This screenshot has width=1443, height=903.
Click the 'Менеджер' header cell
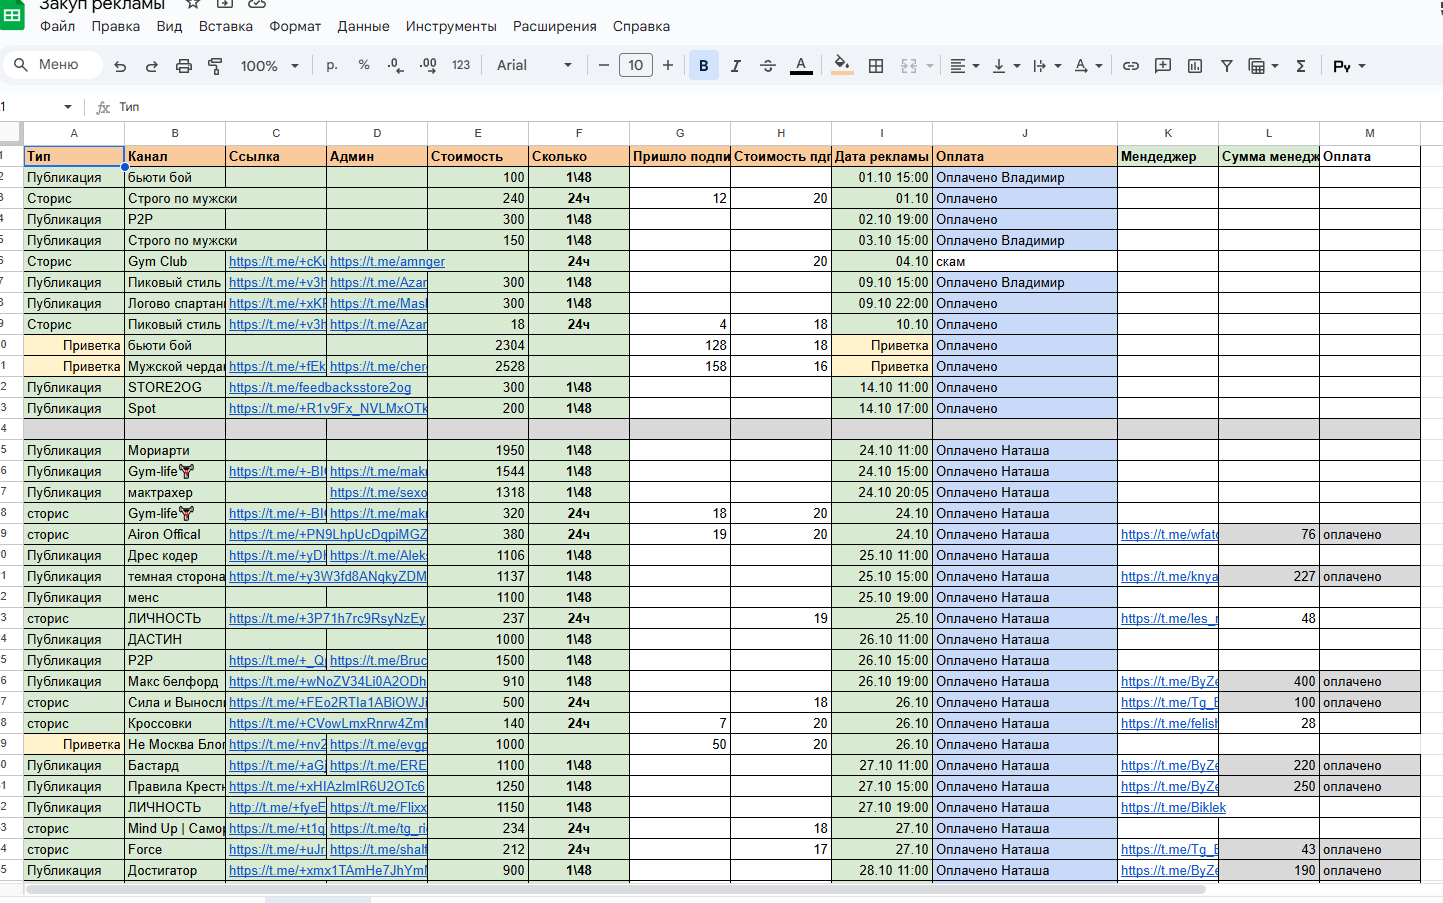[x=1168, y=156]
